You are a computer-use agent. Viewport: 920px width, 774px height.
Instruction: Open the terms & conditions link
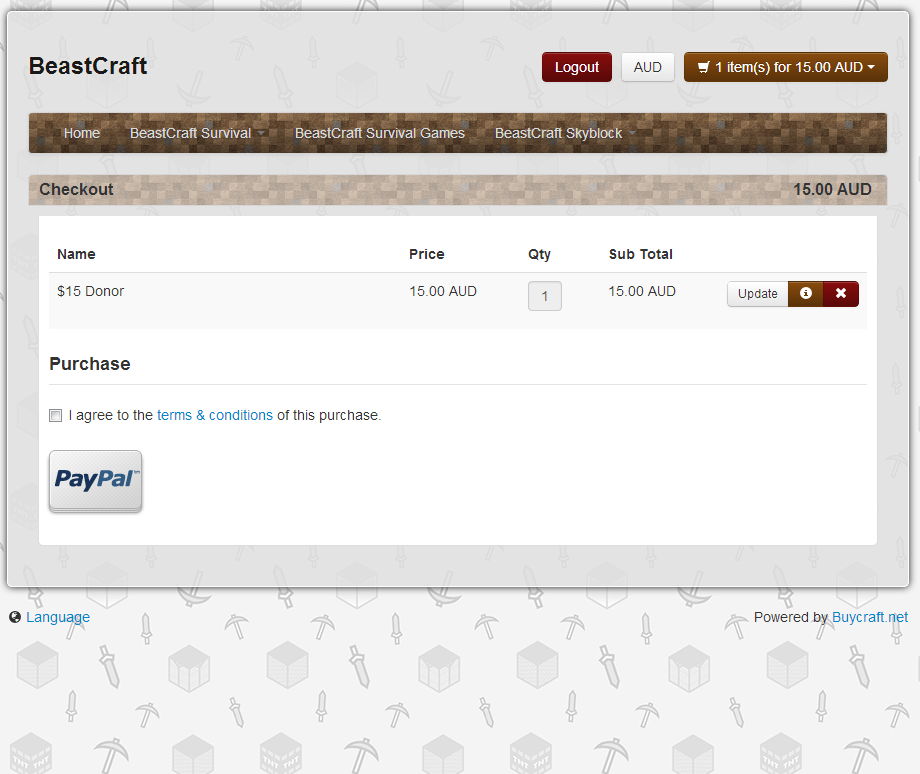[x=215, y=415]
